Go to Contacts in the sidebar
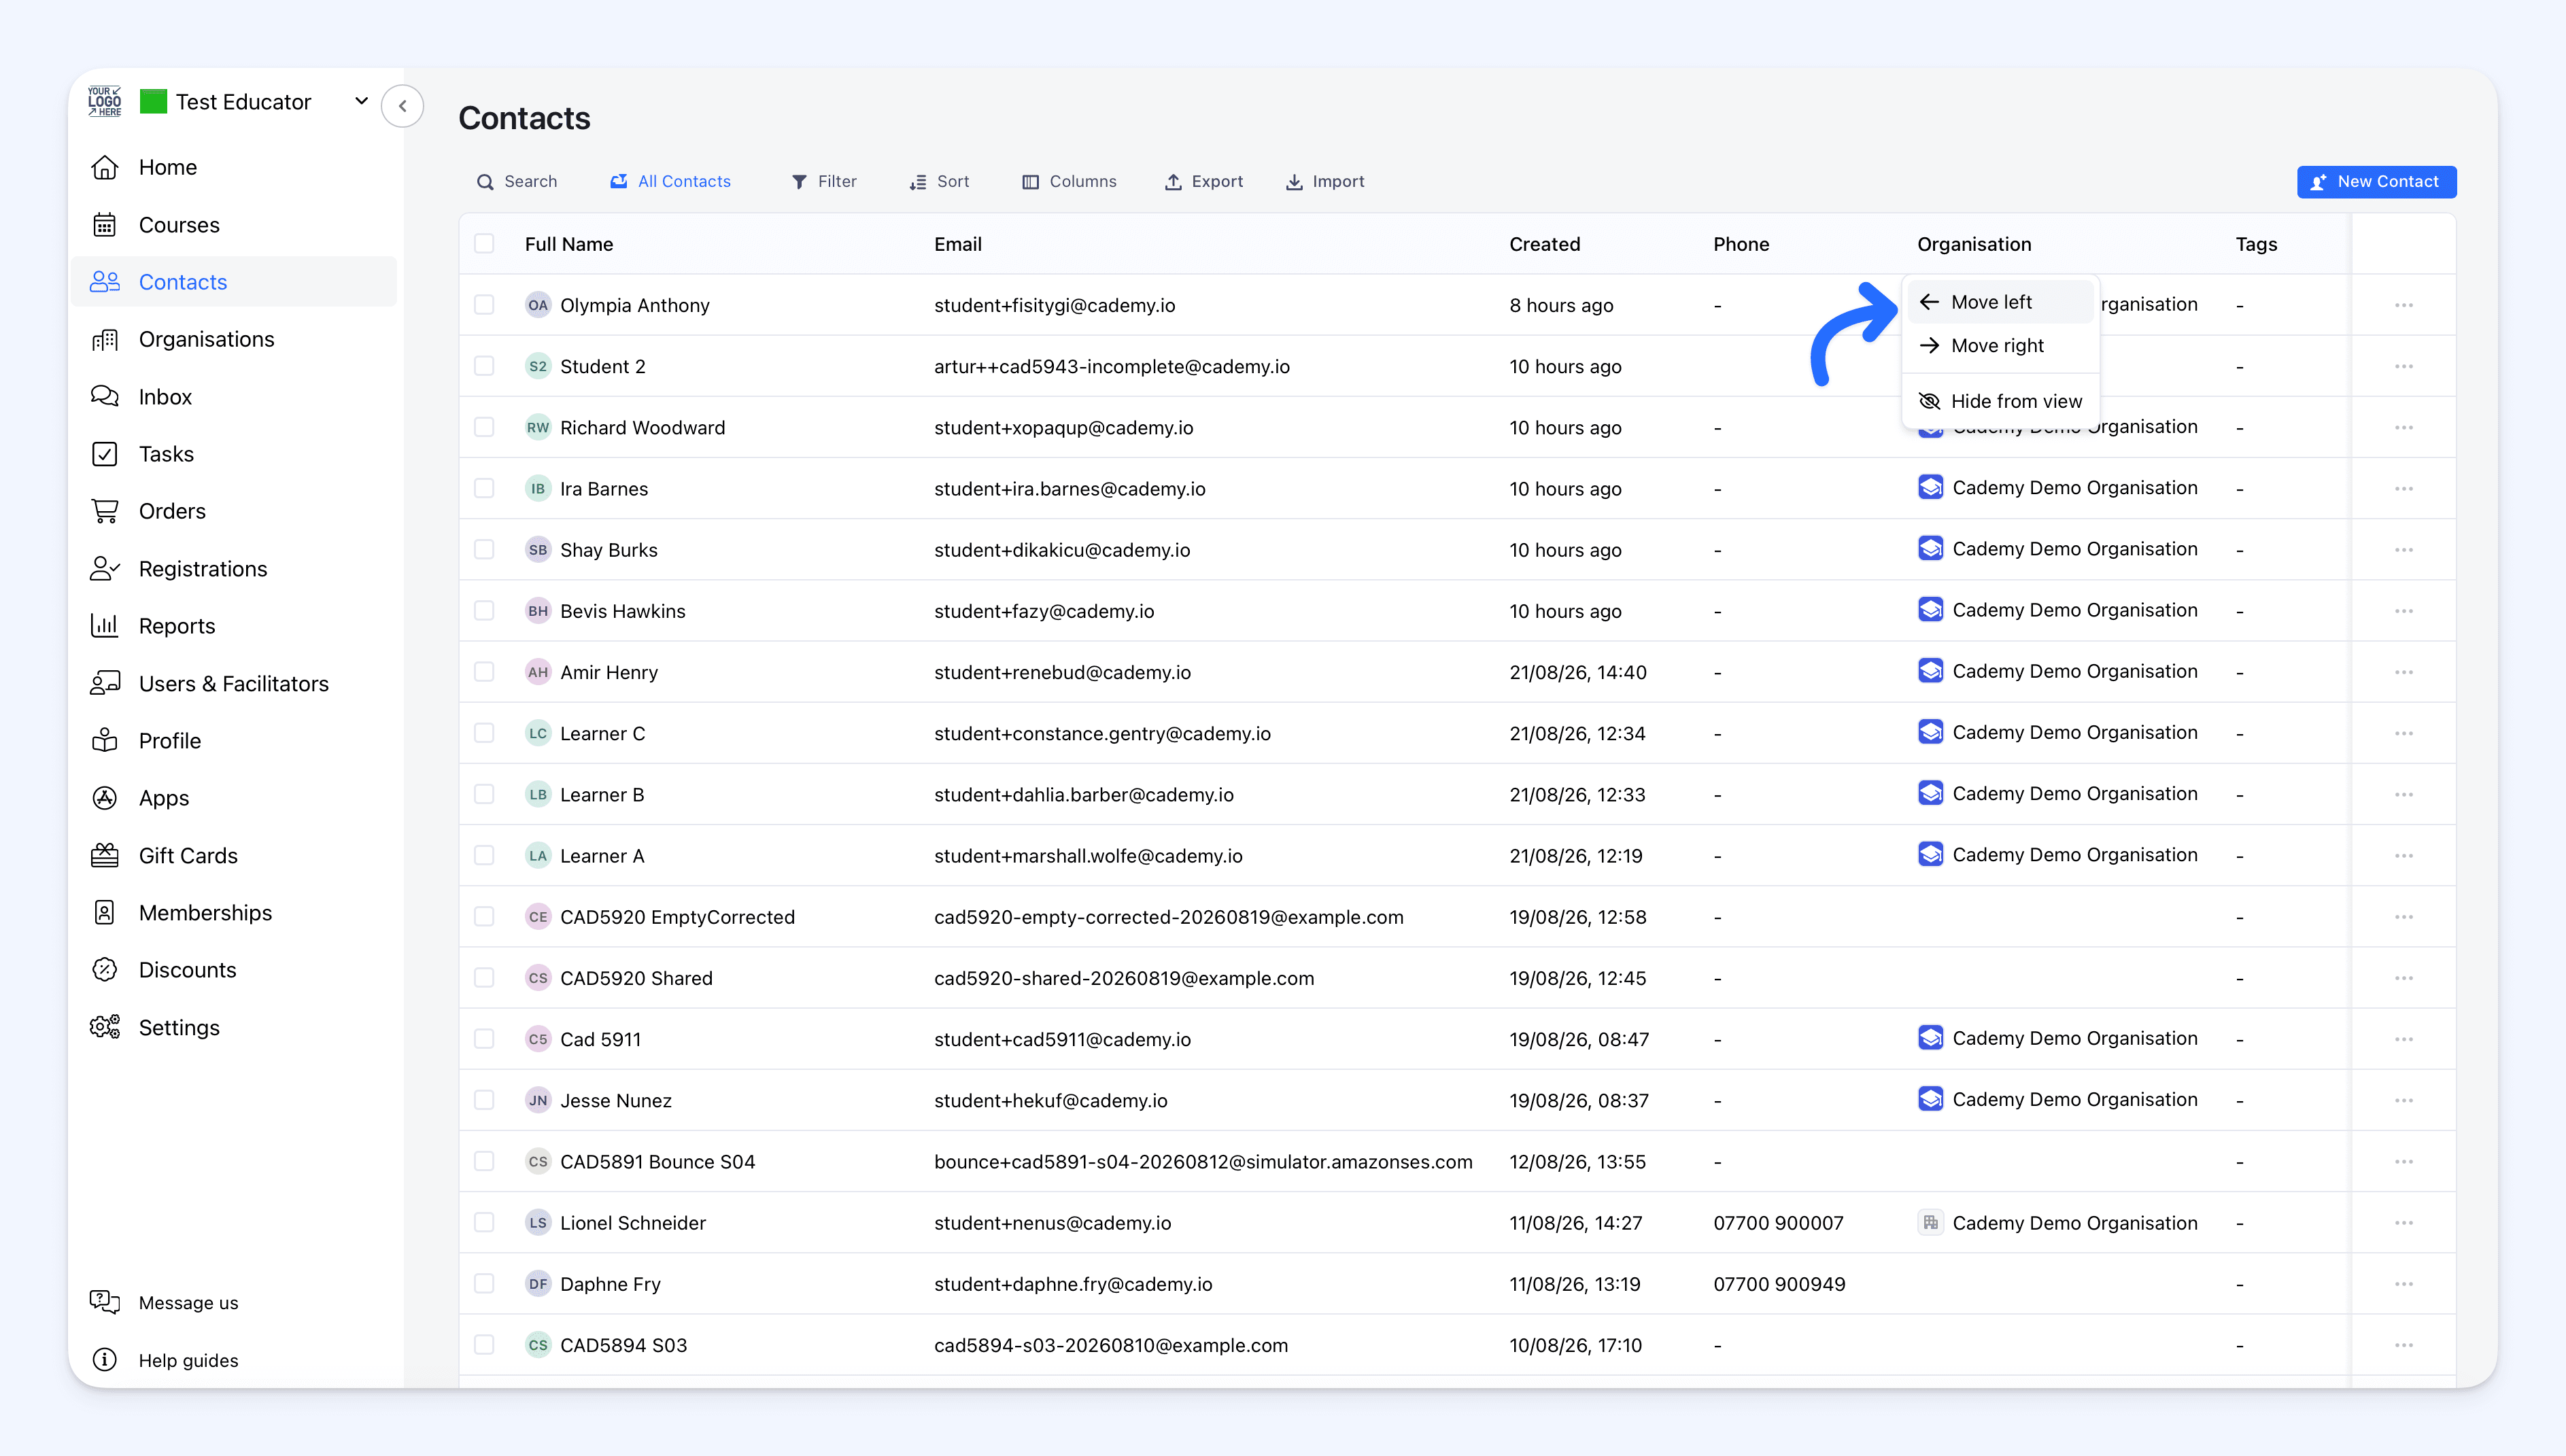Viewport: 2566px width, 1456px height. [x=234, y=282]
